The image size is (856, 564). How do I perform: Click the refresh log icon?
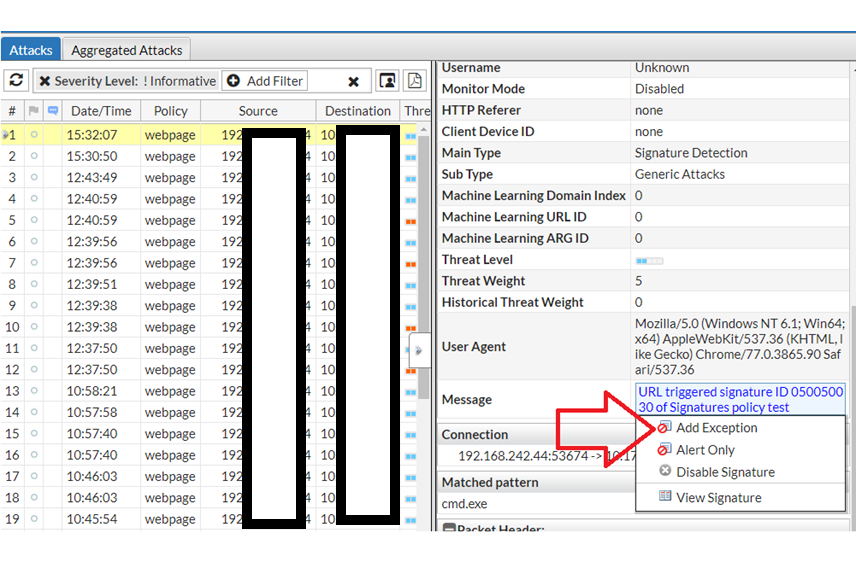coord(16,81)
